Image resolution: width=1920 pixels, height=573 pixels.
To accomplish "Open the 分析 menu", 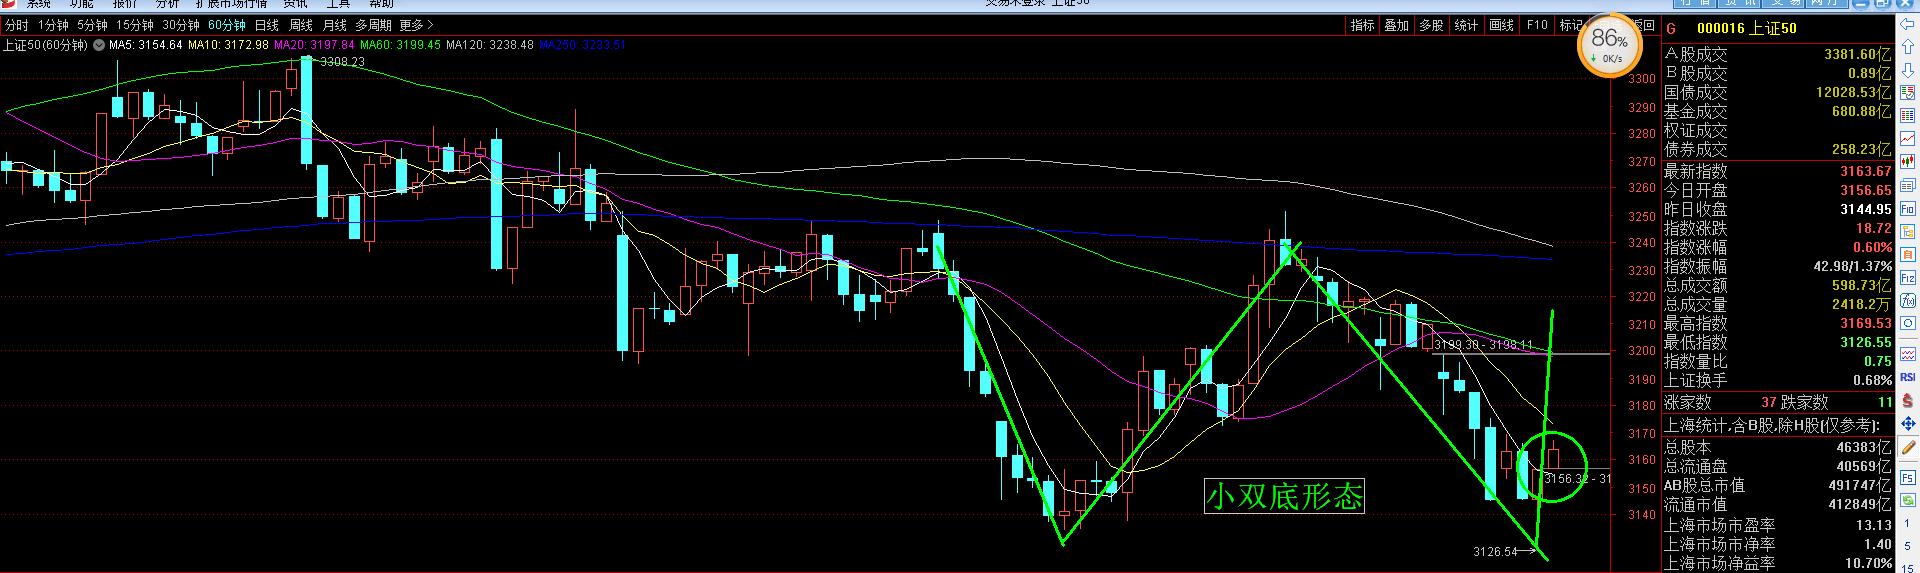I will click(x=167, y=4).
